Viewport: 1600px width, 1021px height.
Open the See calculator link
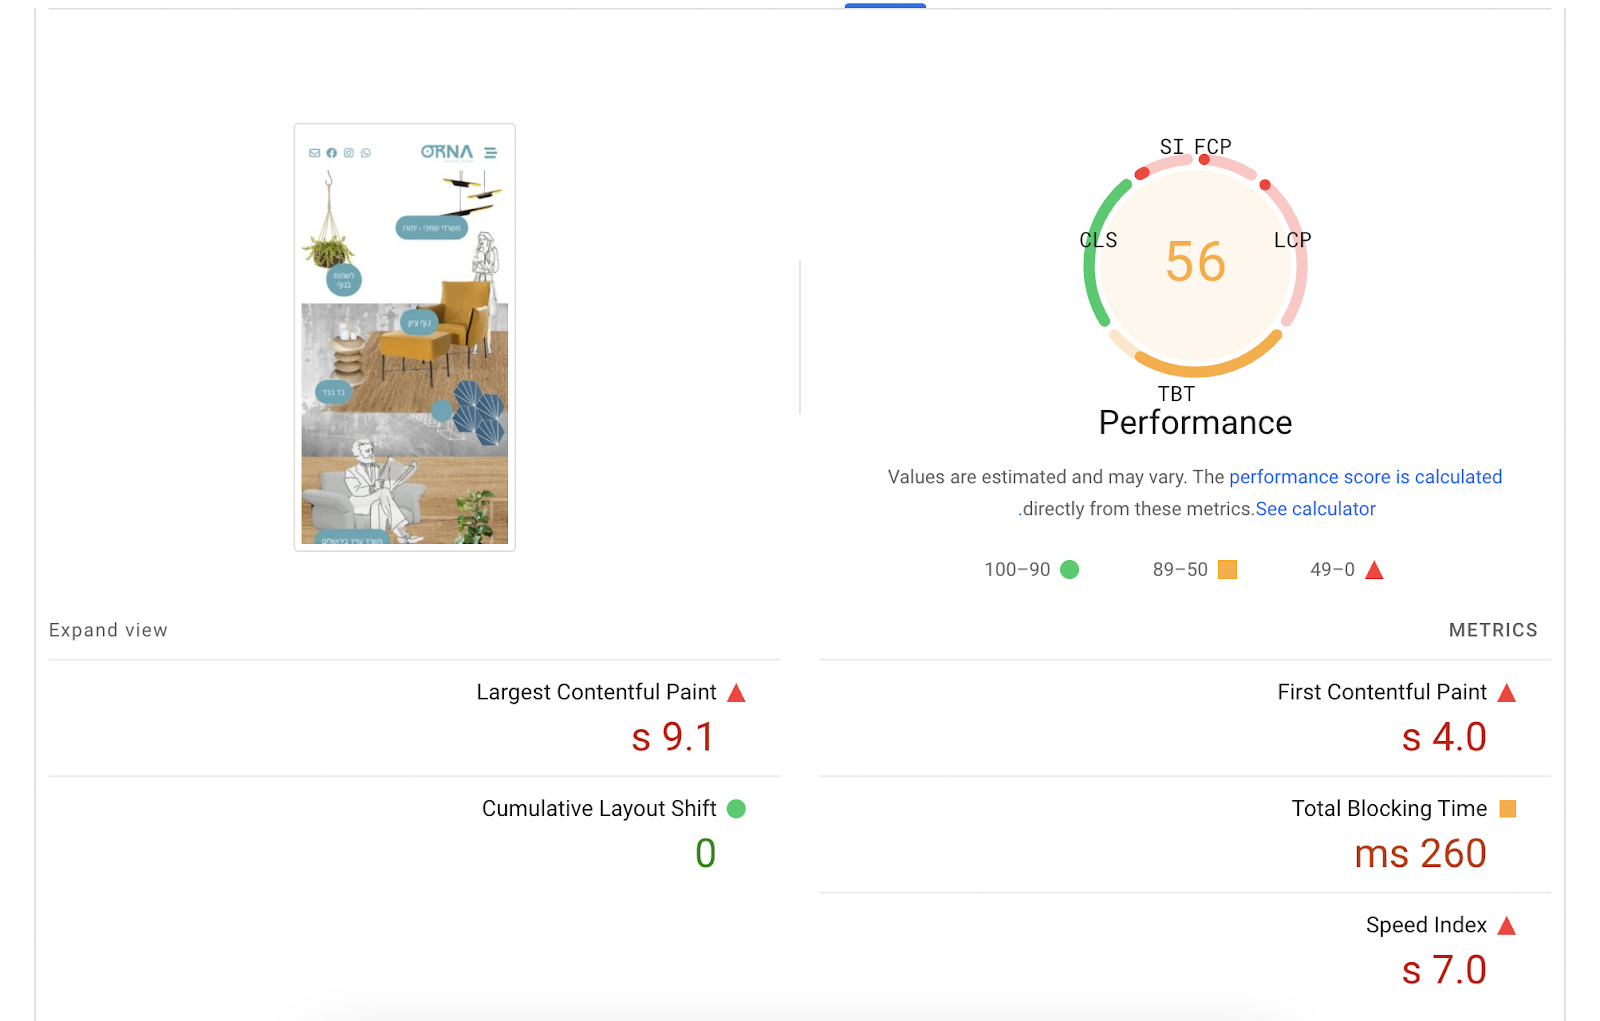click(1315, 509)
